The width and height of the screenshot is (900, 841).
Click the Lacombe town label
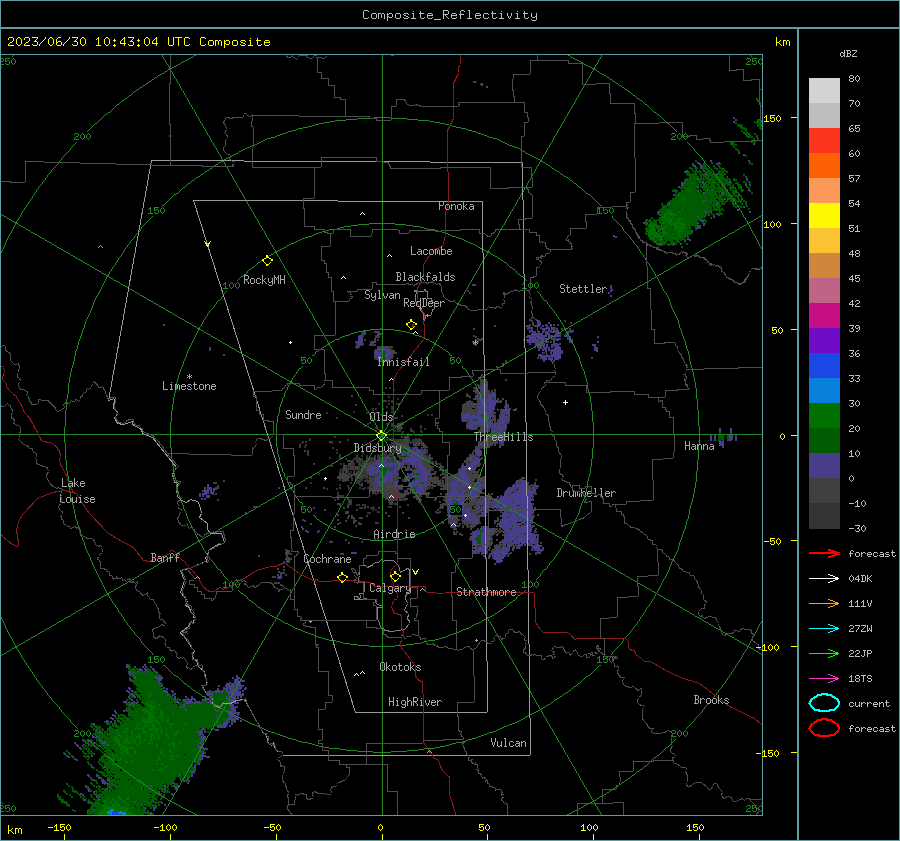pos(431,251)
